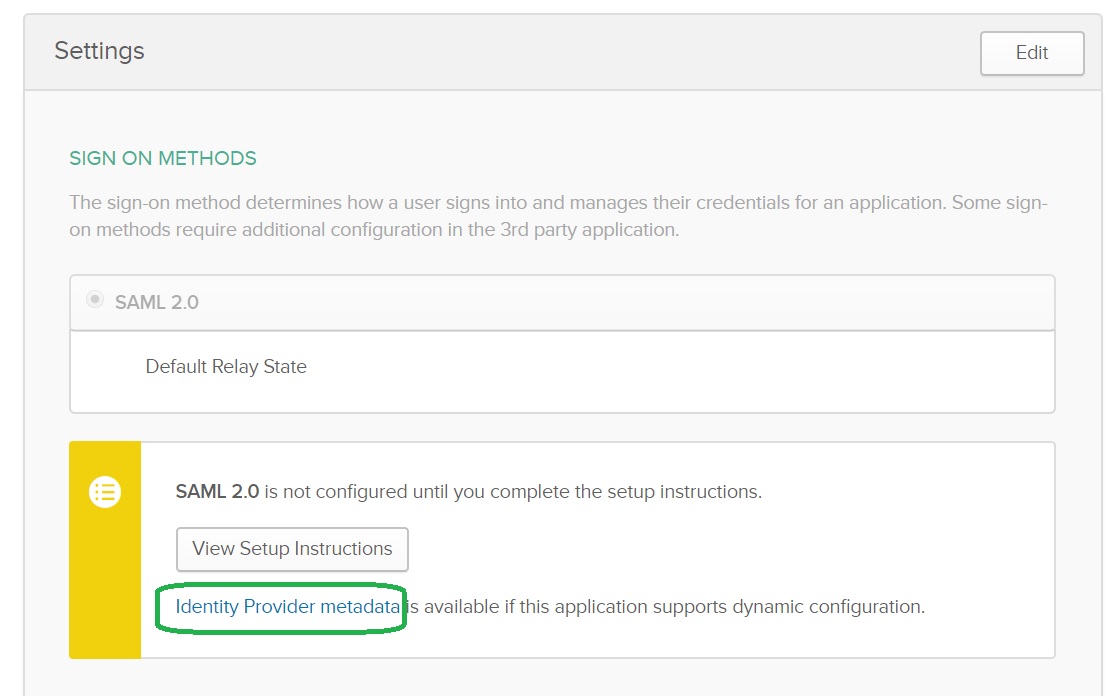The height and width of the screenshot is (696, 1118).
Task: Click the SAML 2.0 option header row
Action: point(600,302)
